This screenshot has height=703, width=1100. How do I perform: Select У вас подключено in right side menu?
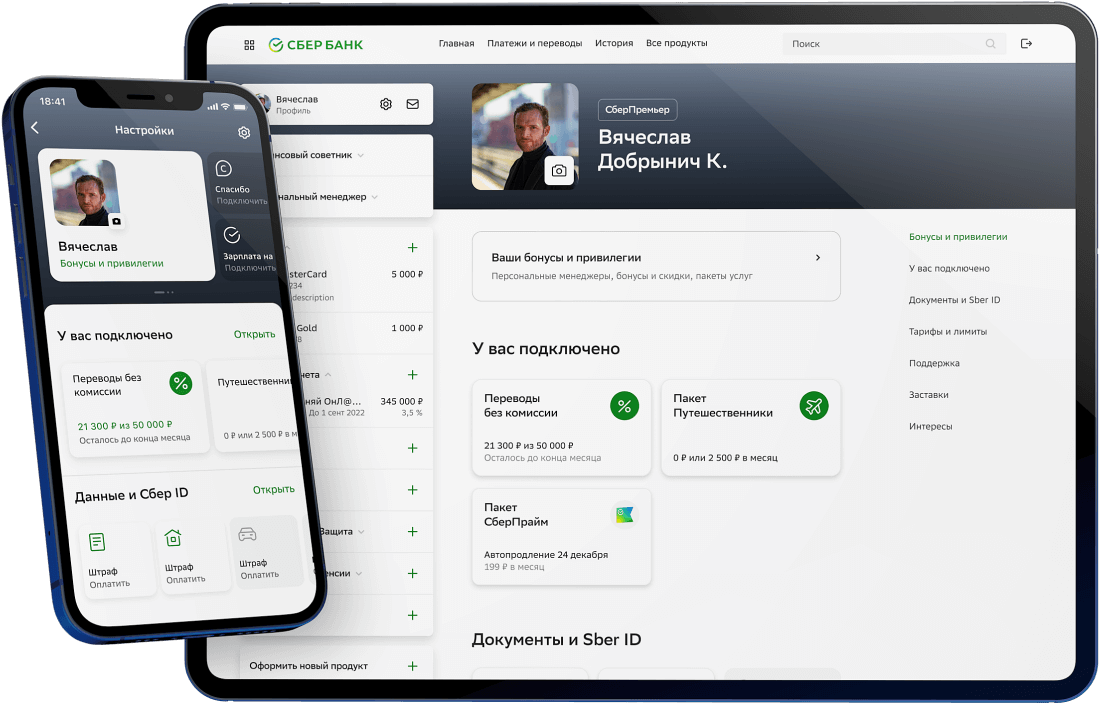(949, 269)
